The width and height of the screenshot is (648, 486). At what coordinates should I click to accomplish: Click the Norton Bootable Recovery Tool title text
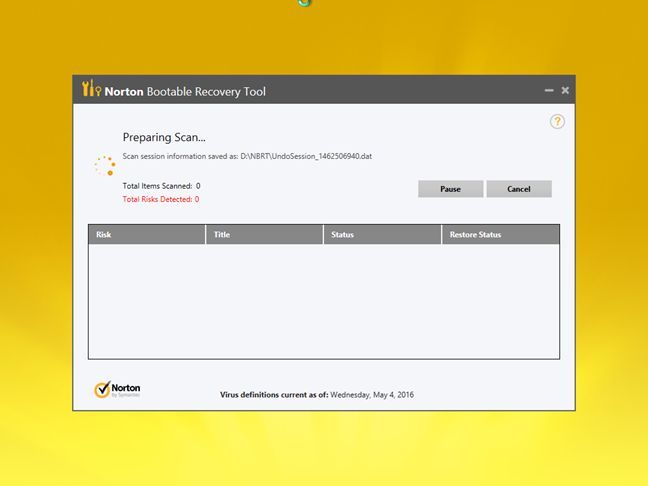coord(187,91)
